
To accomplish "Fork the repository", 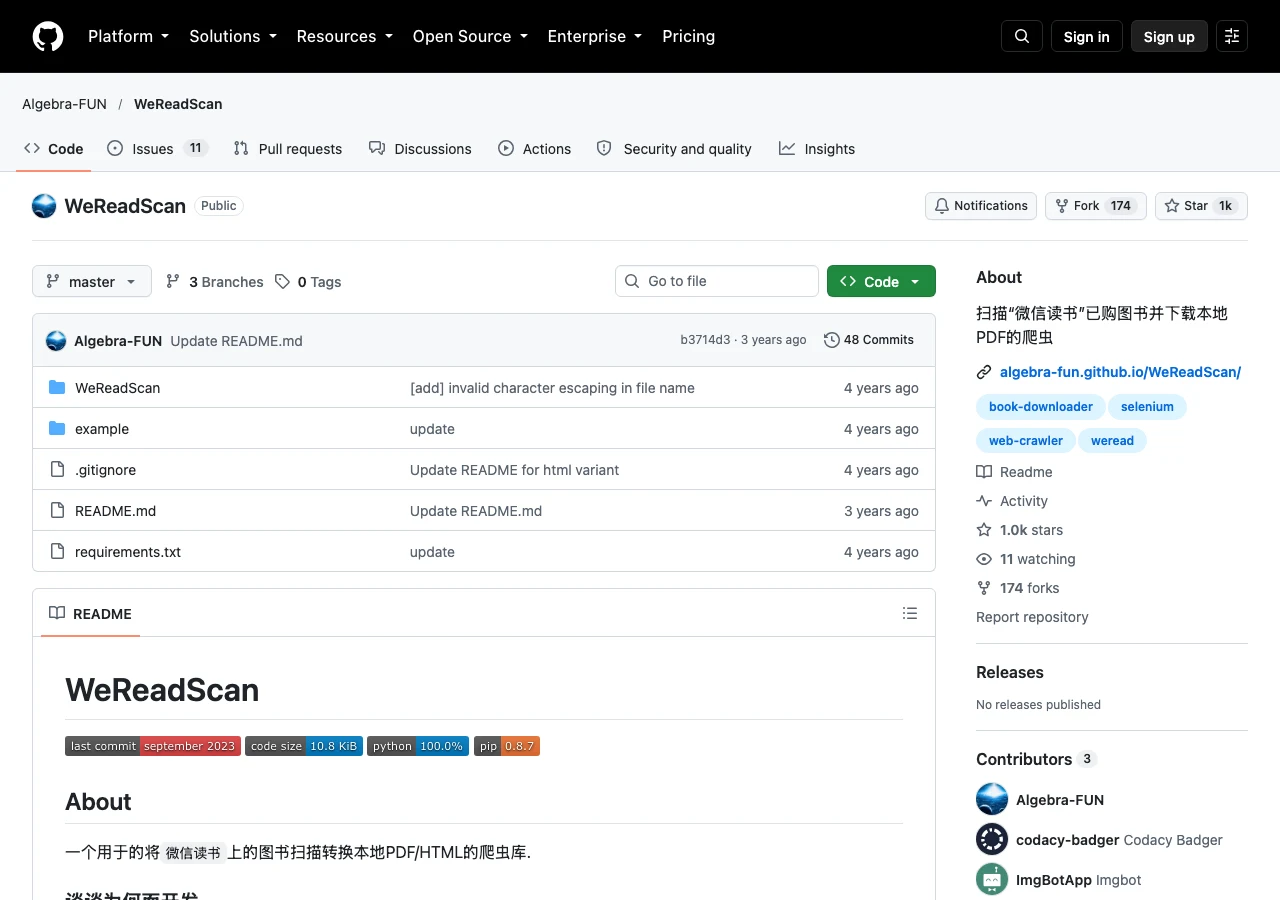I will click(1096, 206).
